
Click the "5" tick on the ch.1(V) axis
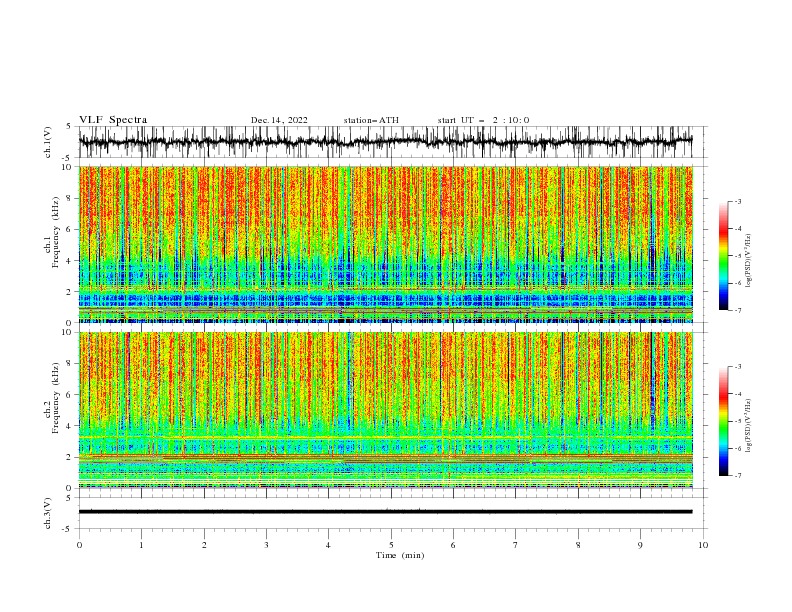coord(70,126)
